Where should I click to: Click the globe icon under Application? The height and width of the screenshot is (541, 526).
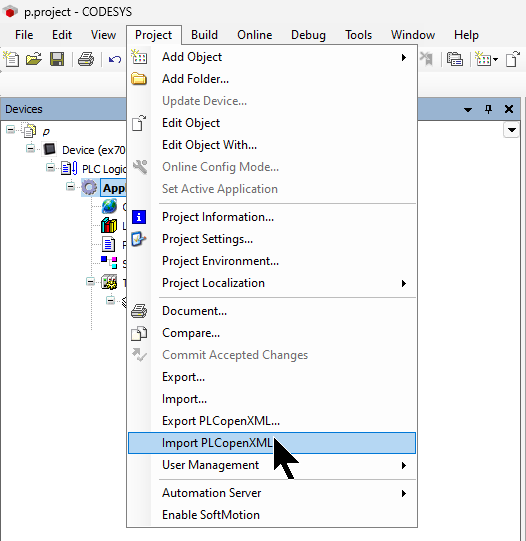109,206
